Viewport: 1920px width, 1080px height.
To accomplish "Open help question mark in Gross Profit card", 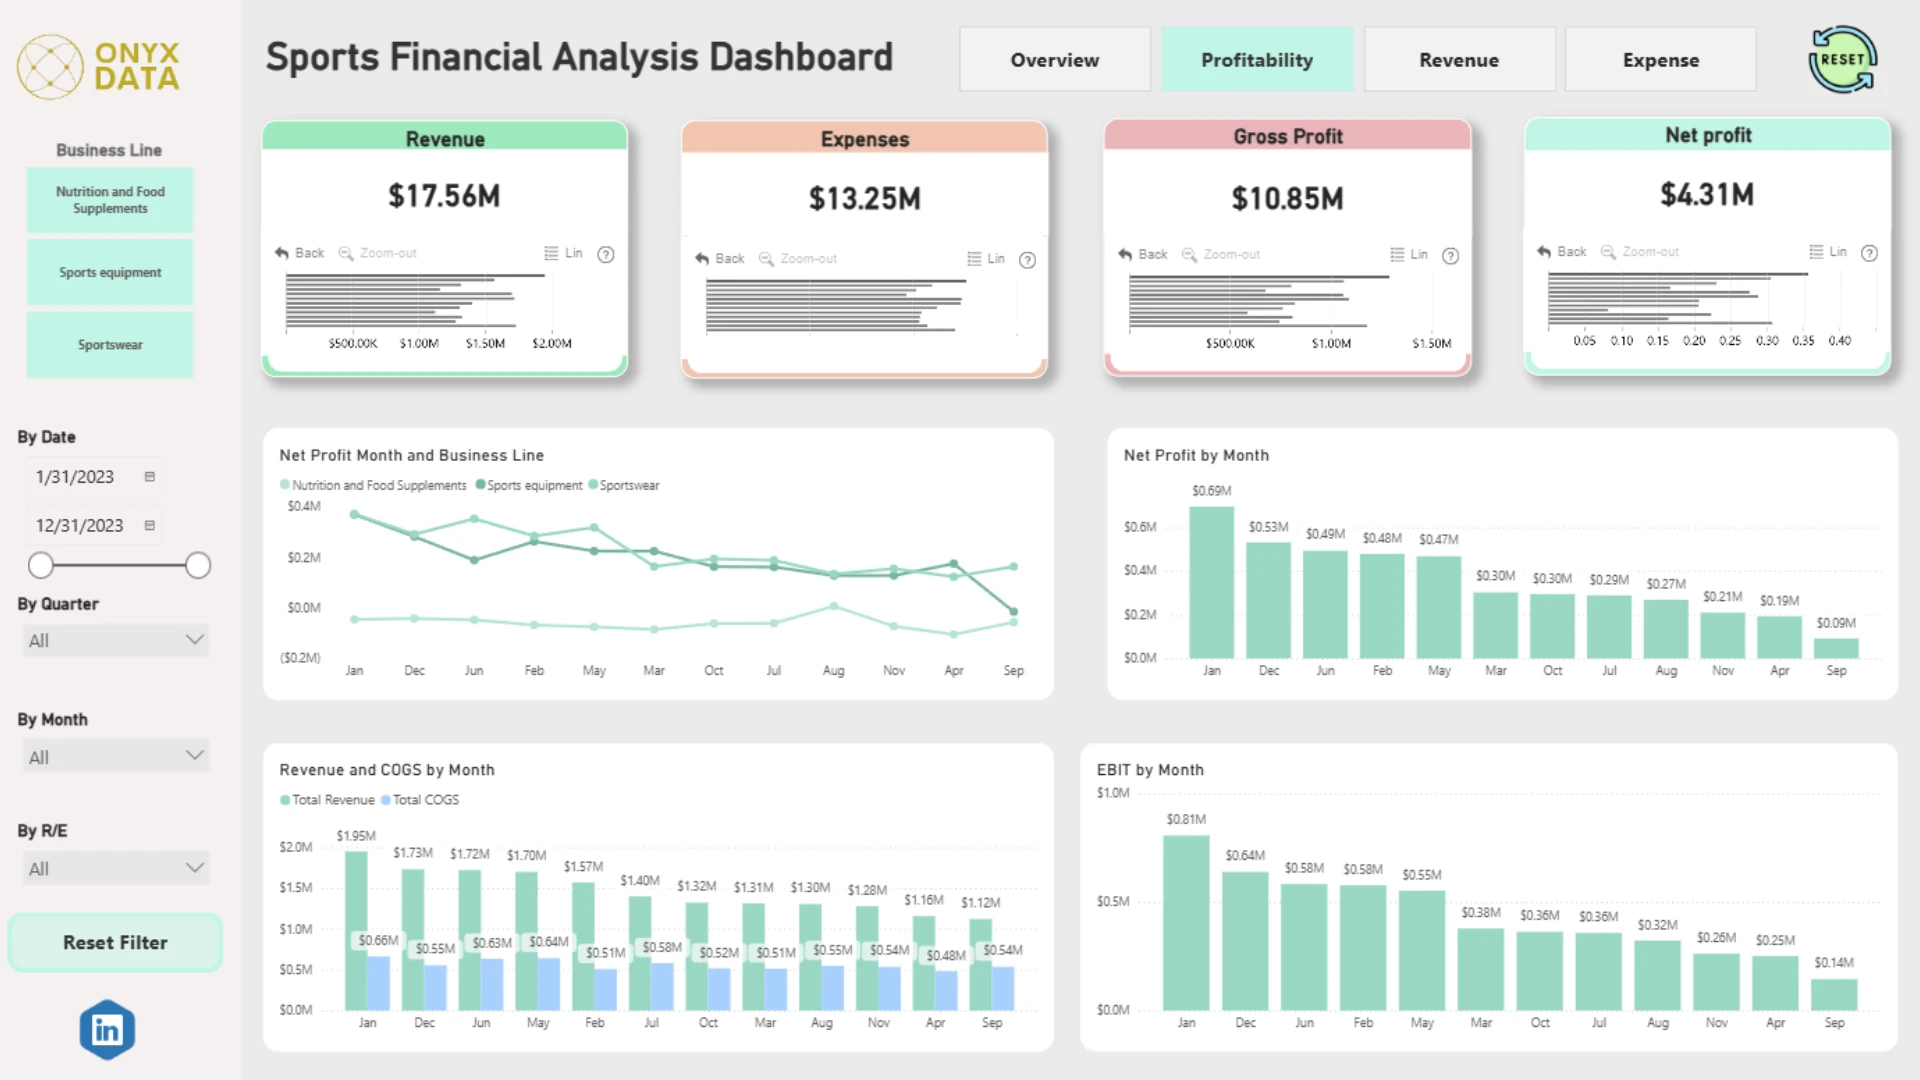I will click(1450, 256).
